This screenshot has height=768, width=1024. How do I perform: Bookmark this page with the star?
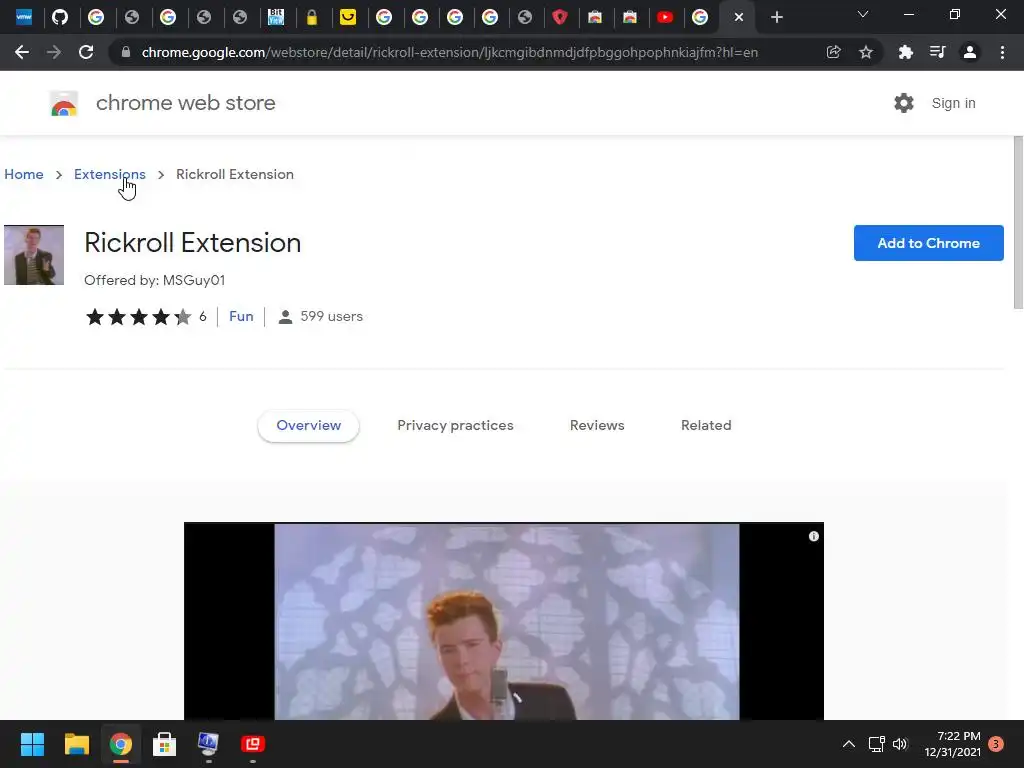coord(866,52)
